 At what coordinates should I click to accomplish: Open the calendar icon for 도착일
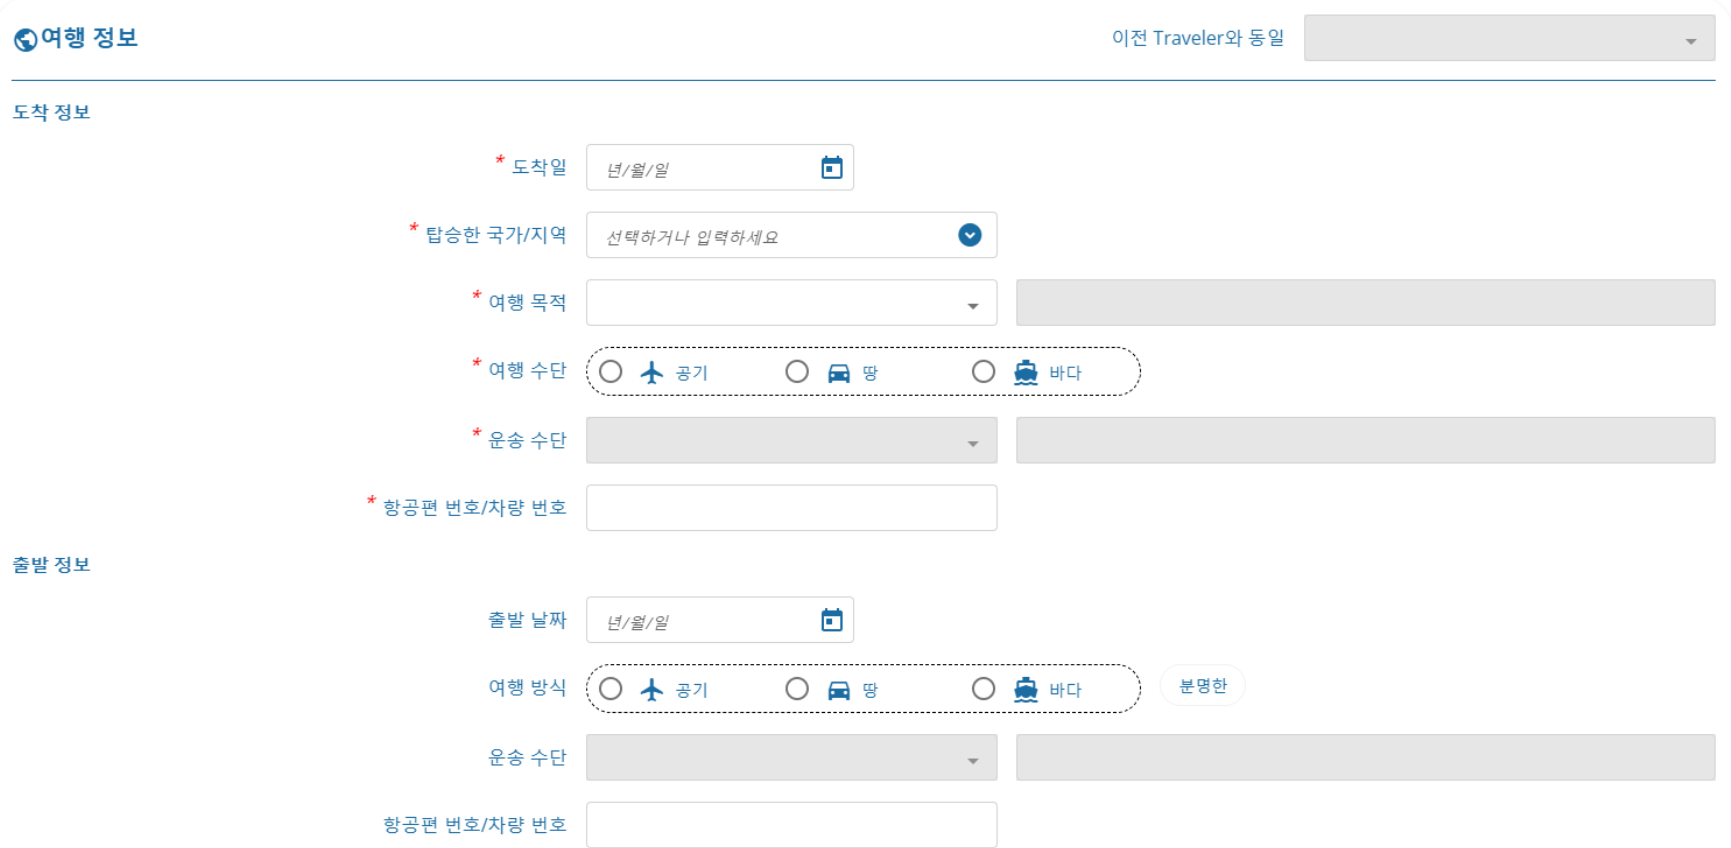831,167
